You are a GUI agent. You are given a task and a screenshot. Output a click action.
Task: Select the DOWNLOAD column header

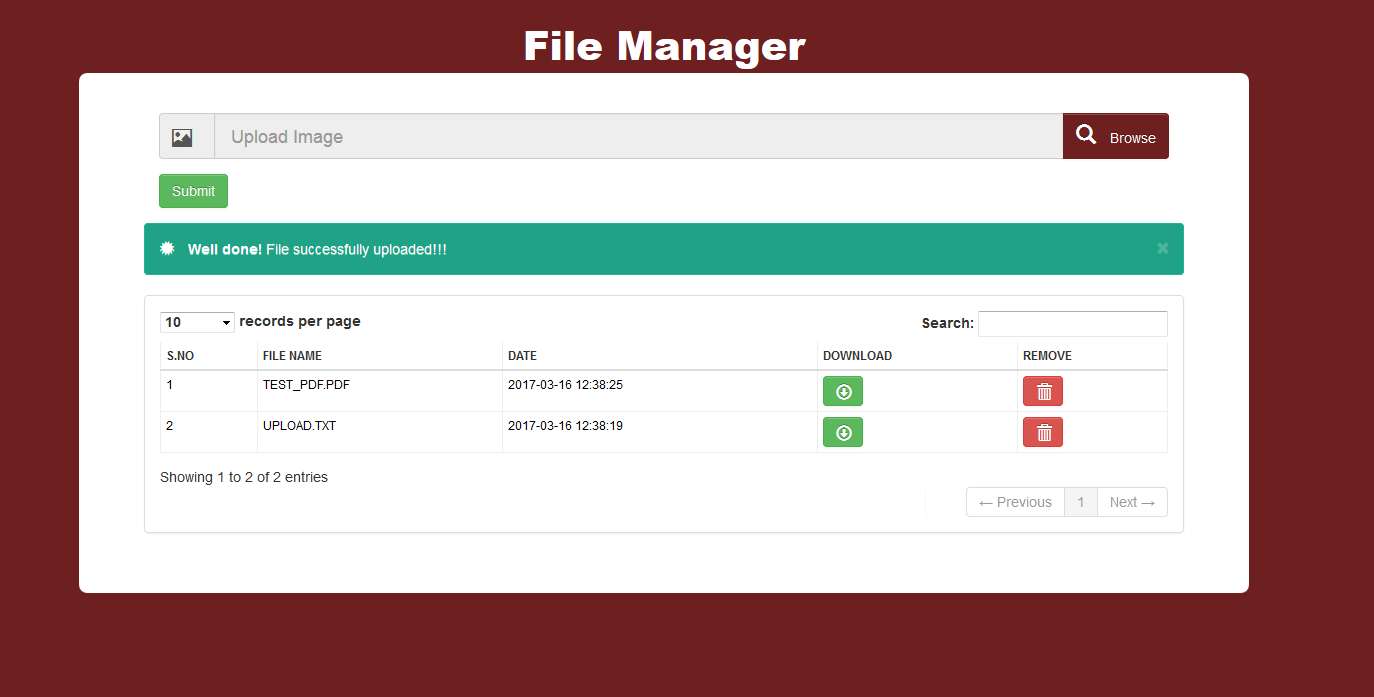857,355
